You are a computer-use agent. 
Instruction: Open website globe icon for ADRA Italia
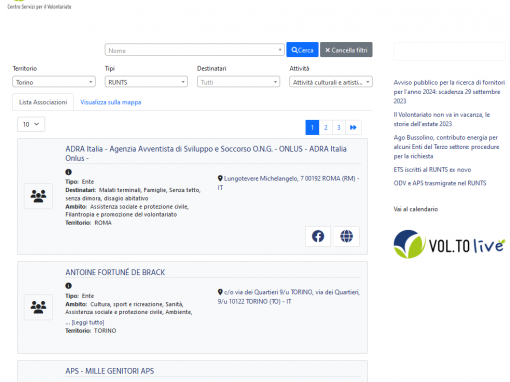[x=346, y=236]
